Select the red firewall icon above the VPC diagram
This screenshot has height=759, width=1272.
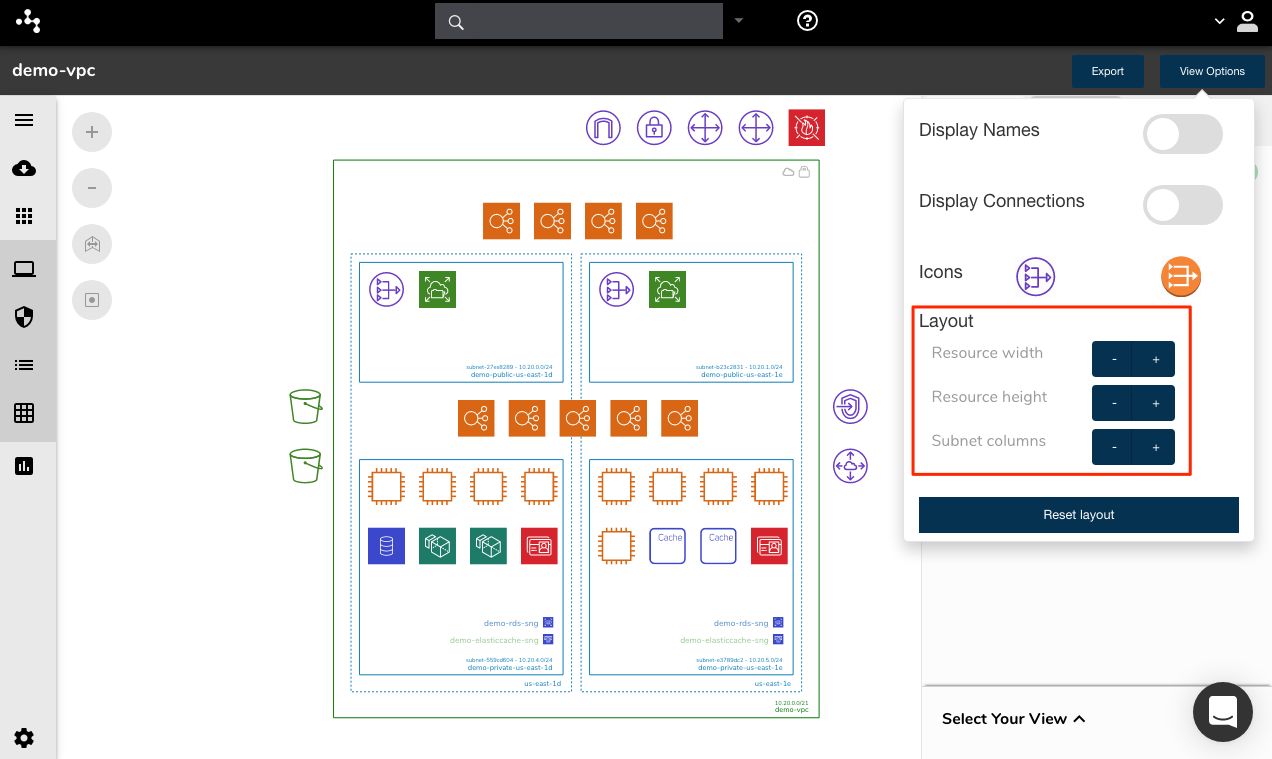click(x=807, y=127)
